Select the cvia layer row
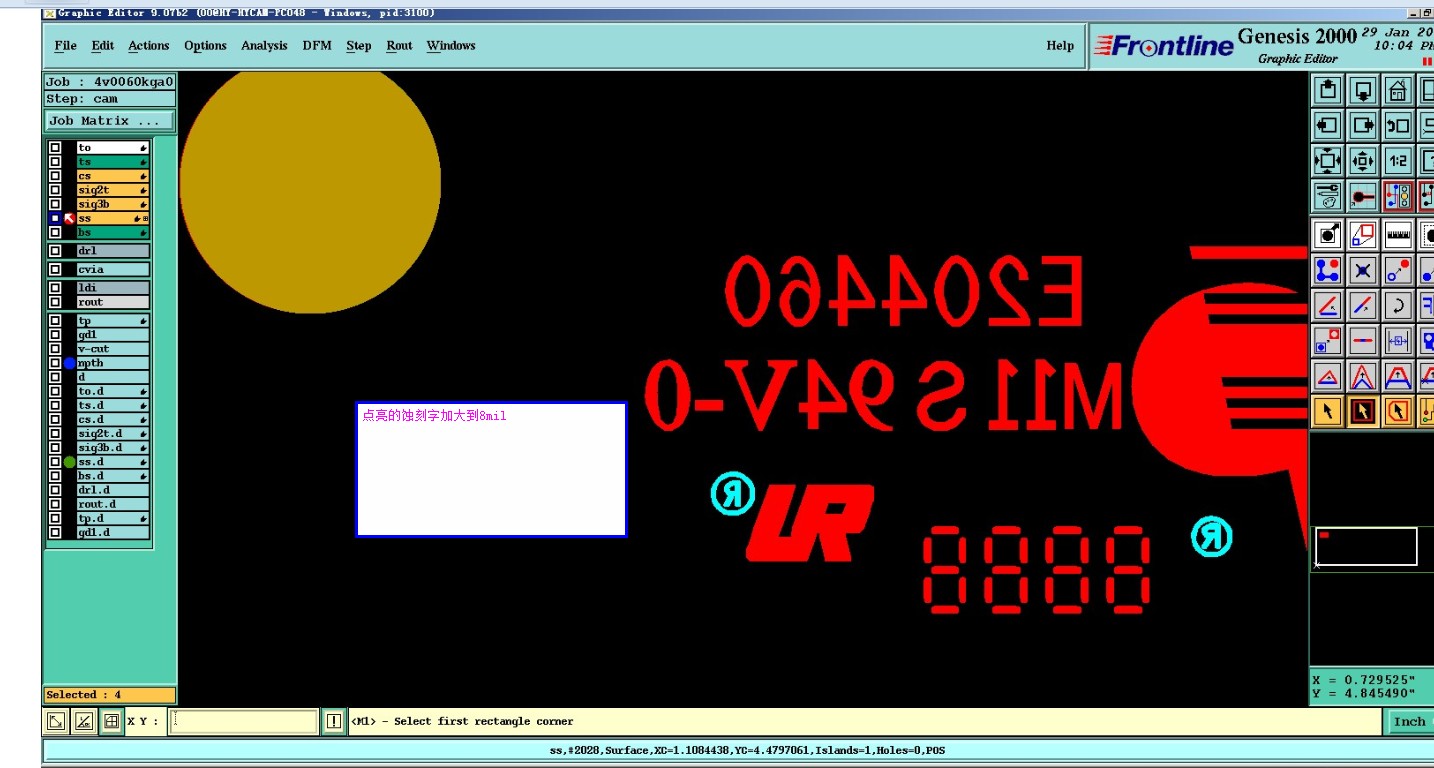The image size is (1434, 768). tap(113, 269)
